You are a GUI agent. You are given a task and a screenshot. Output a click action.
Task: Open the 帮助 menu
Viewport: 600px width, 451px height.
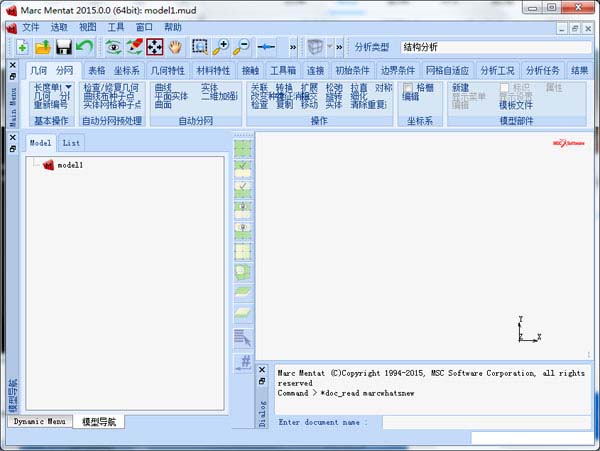point(173,27)
